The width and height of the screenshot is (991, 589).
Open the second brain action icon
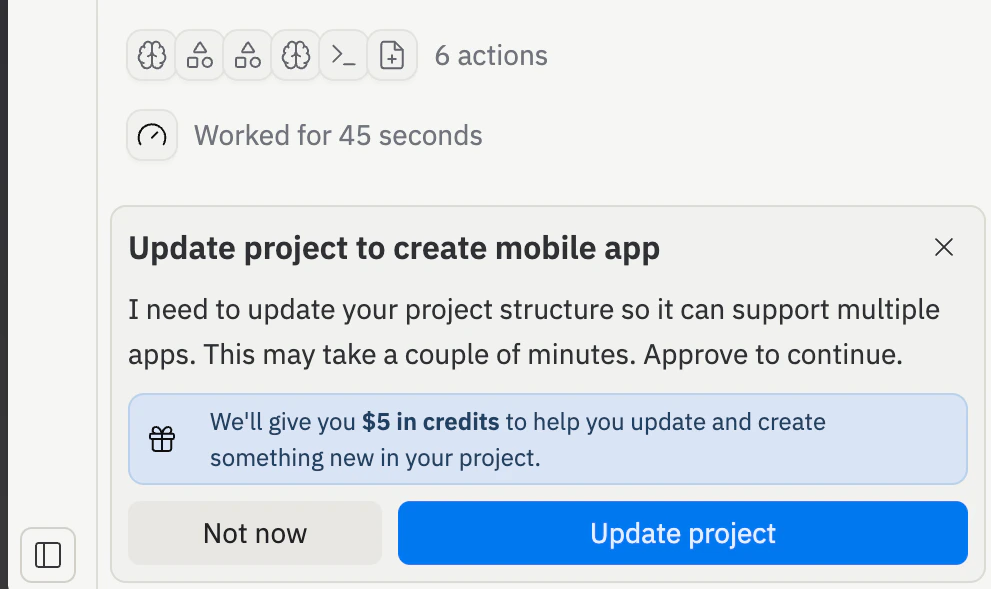click(295, 55)
